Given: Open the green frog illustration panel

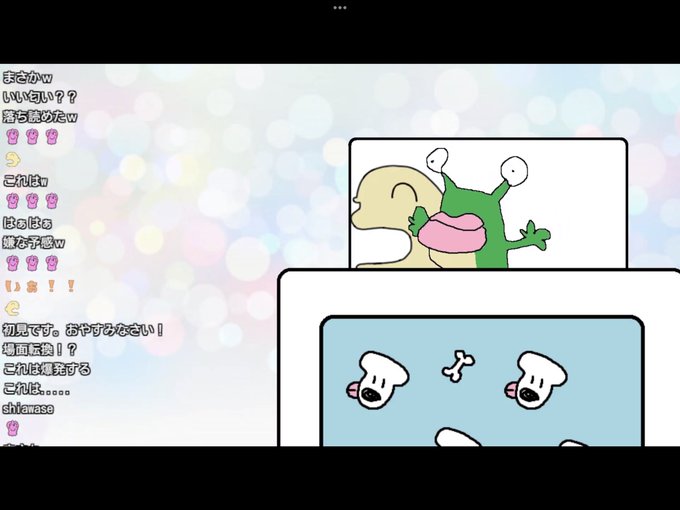Looking at the screenshot, I should tap(488, 203).
